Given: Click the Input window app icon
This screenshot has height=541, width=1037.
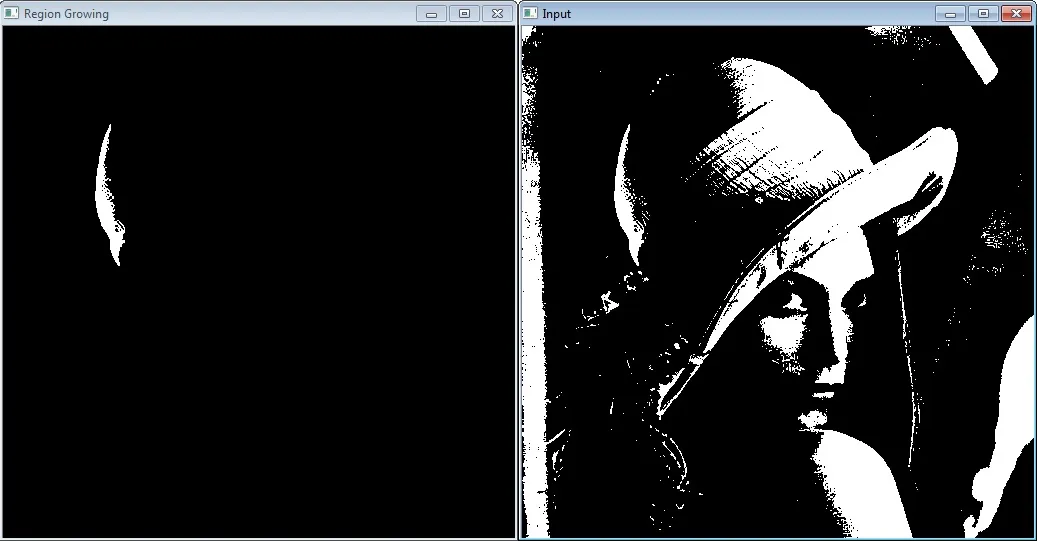Looking at the screenshot, I should 530,13.
